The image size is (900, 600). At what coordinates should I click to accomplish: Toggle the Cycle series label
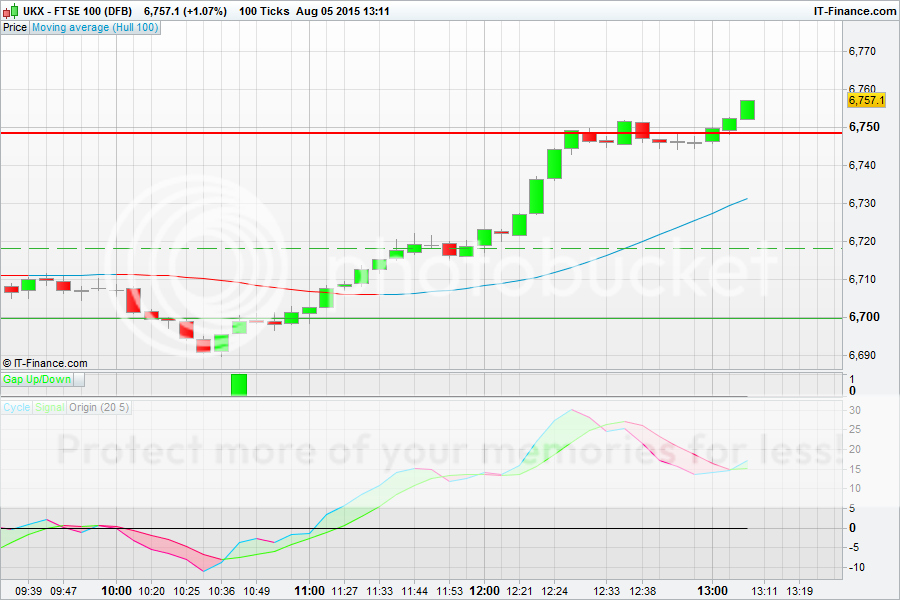click(x=17, y=407)
